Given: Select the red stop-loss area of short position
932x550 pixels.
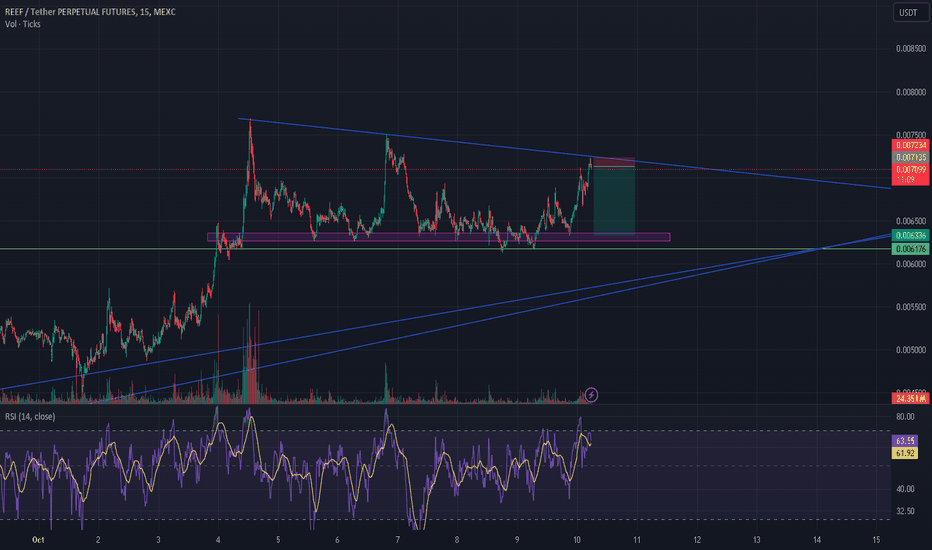Looking at the screenshot, I should tap(614, 162).
